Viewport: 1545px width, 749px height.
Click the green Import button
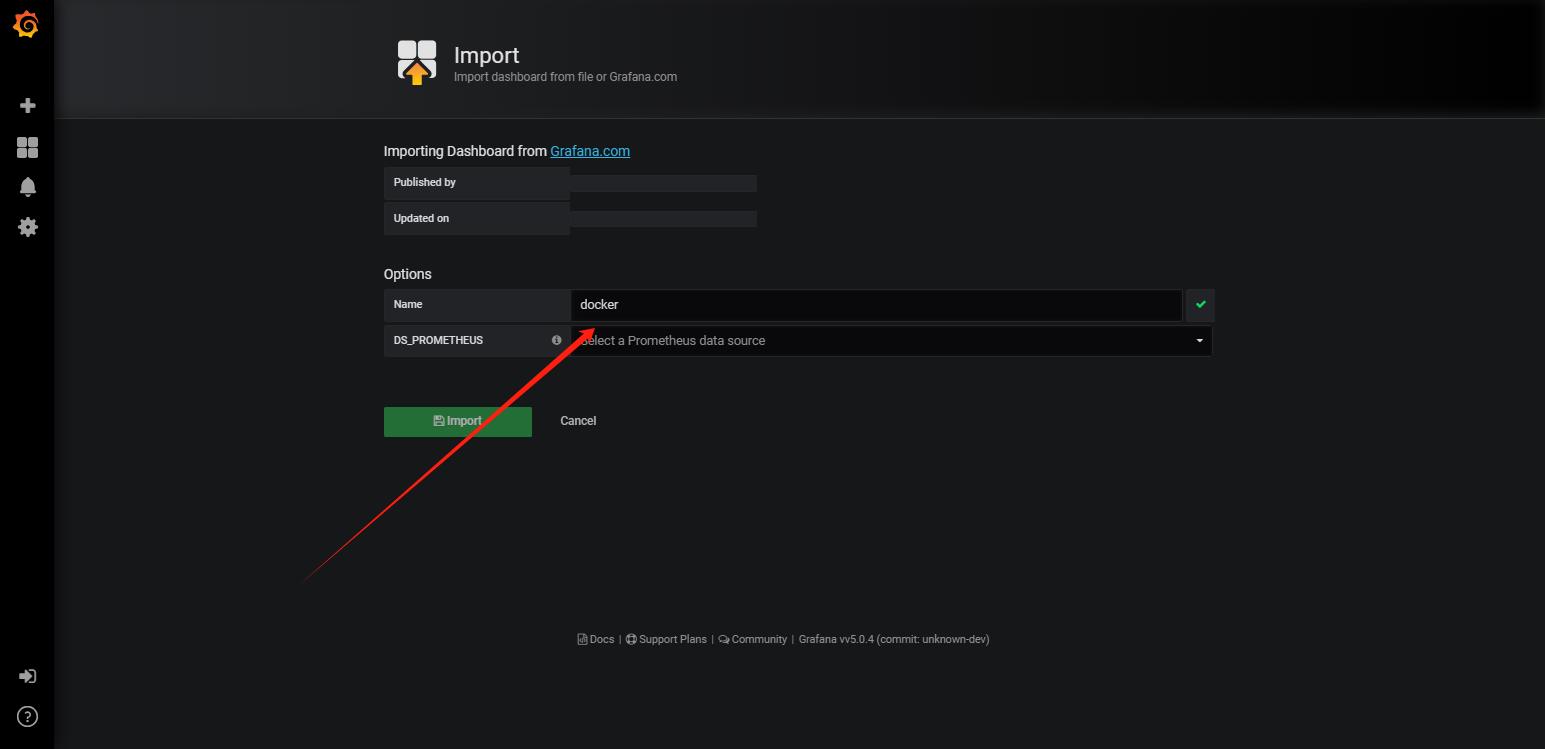(x=458, y=421)
